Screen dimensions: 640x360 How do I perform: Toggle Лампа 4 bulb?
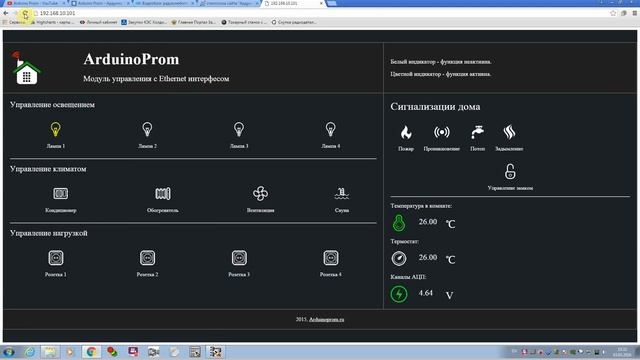point(330,129)
